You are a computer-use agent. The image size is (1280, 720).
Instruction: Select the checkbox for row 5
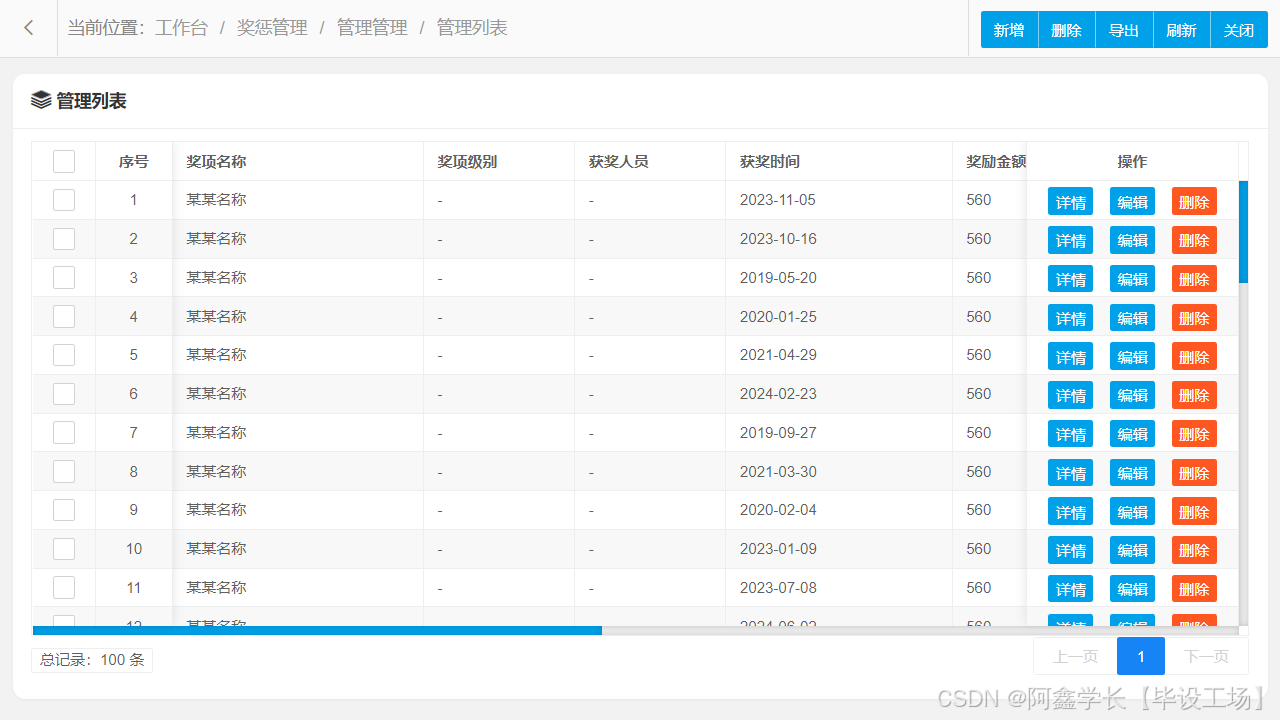(64, 355)
